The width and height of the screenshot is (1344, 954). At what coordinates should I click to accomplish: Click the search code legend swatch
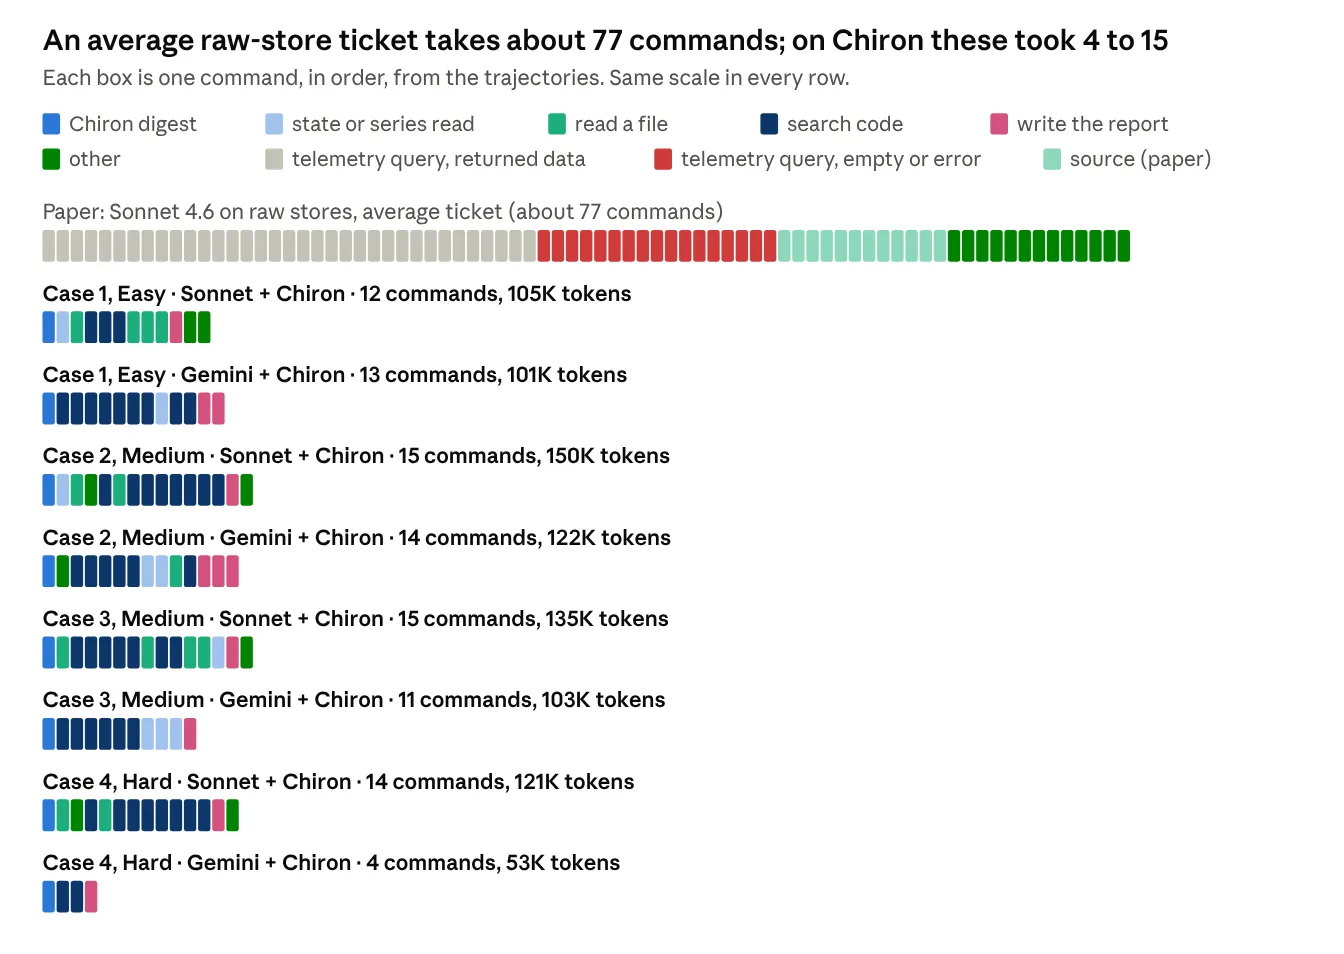(769, 124)
